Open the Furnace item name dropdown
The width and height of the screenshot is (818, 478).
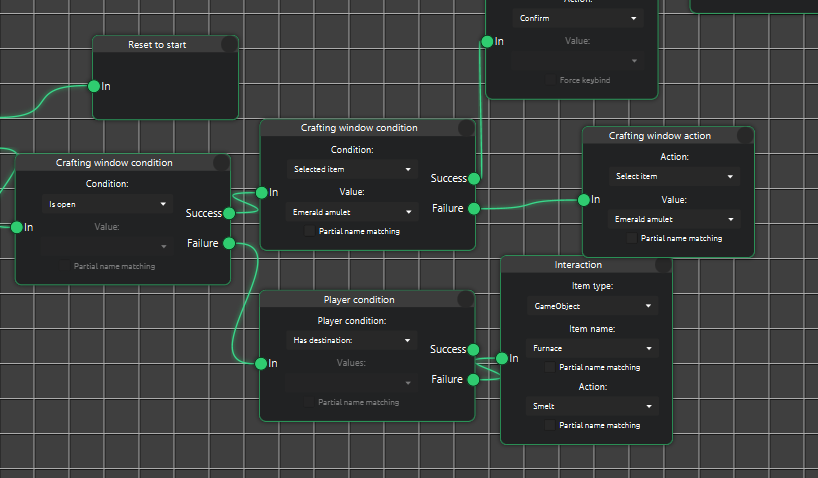592,348
